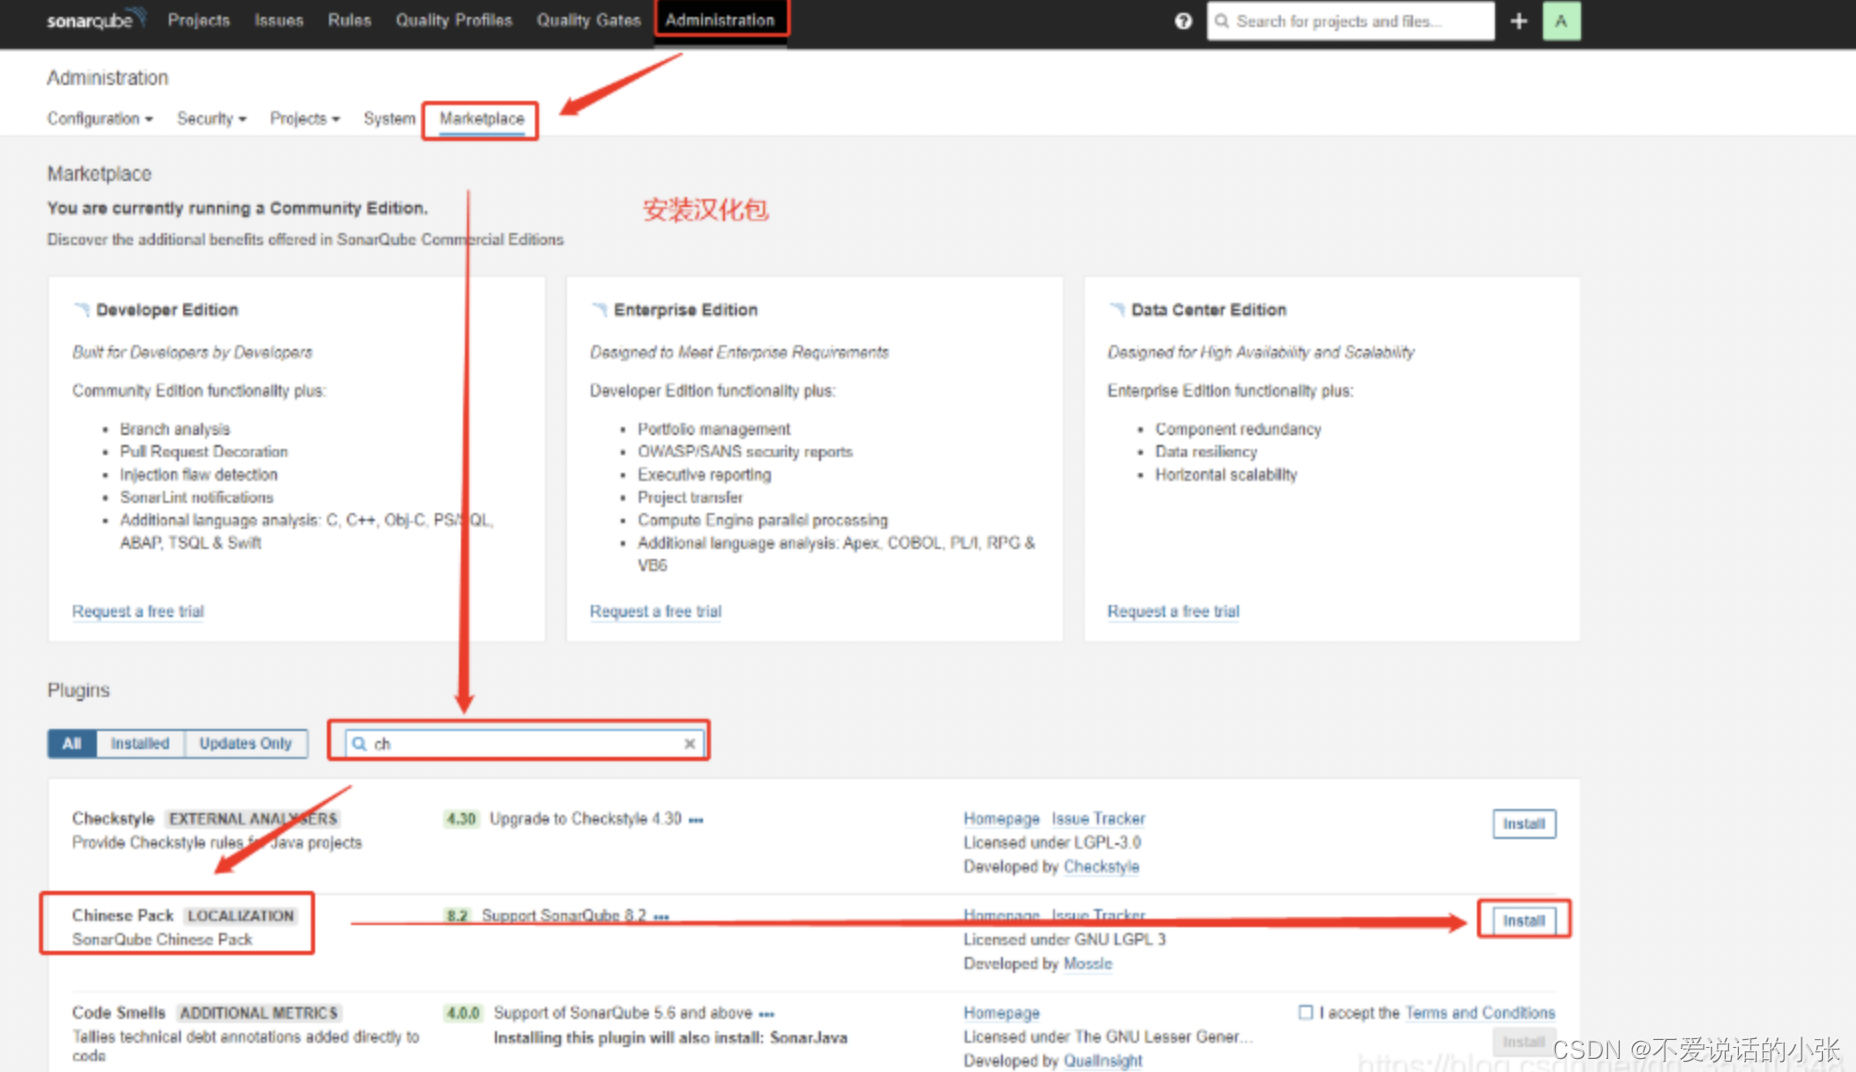This screenshot has width=1856, height=1072.
Task: Open Quality Profiles in the top navigation
Action: (x=453, y=20)
